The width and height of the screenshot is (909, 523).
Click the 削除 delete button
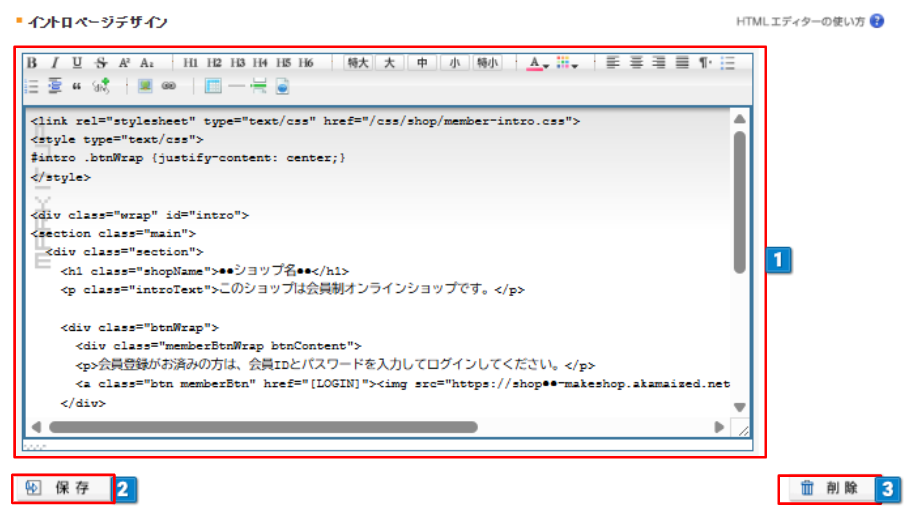click(829, 488)
